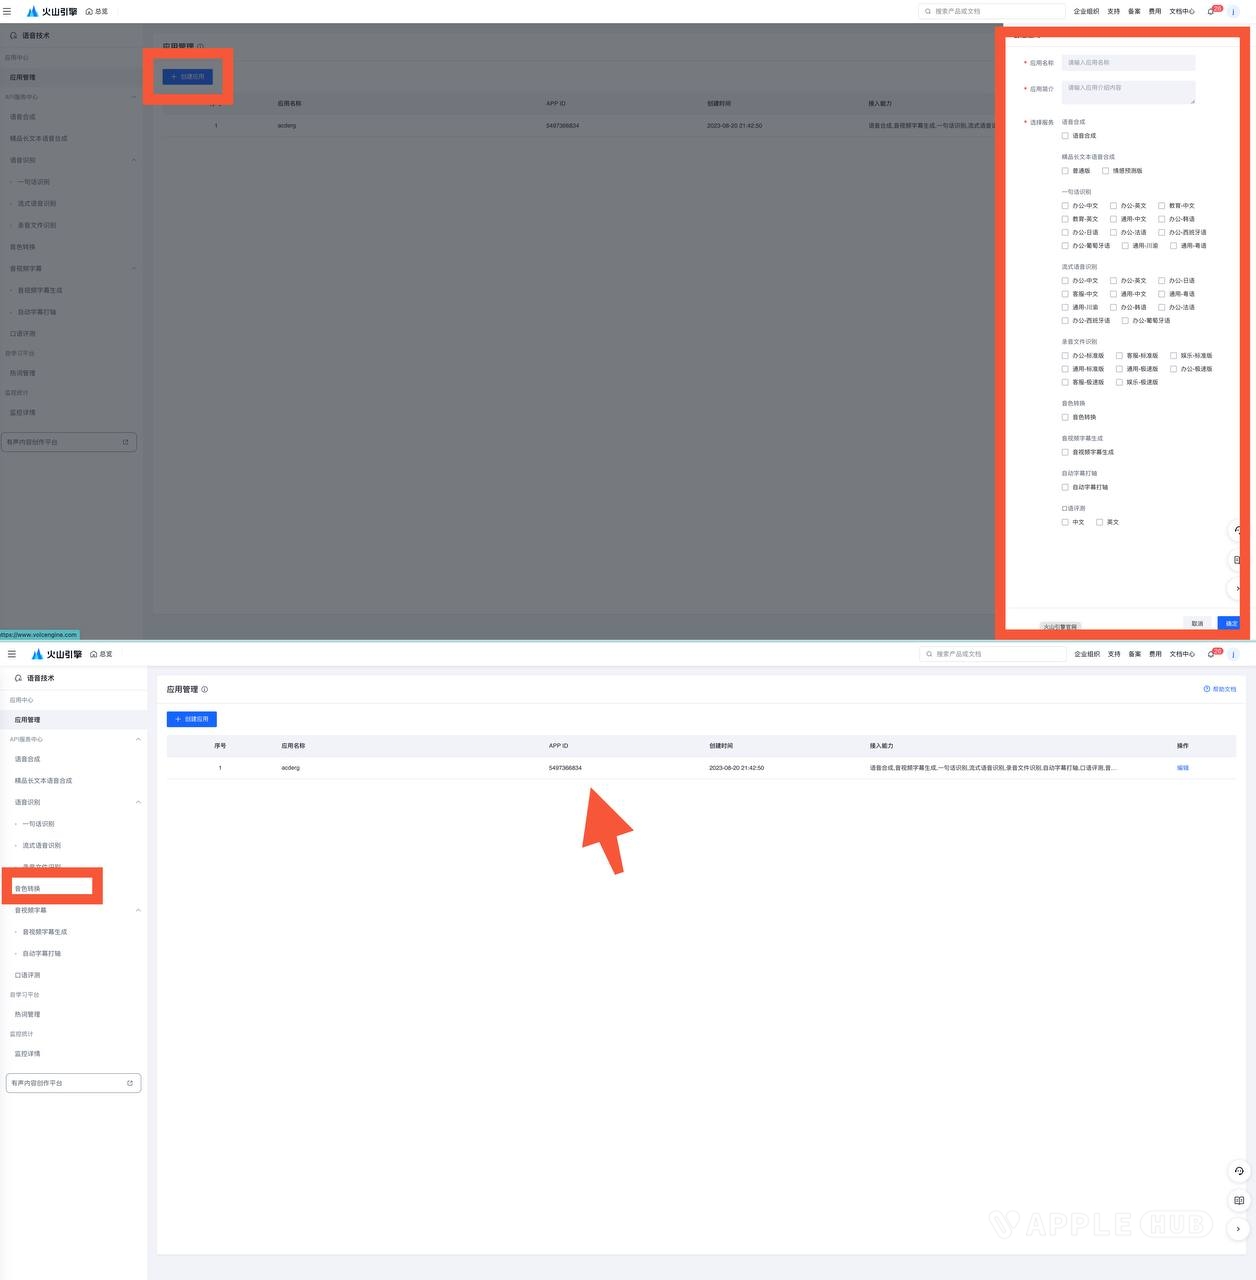Click the info icon beside the lower 应用管理 title
Viewport: 1256px width, 1280px height.
(x=205, y=690)
